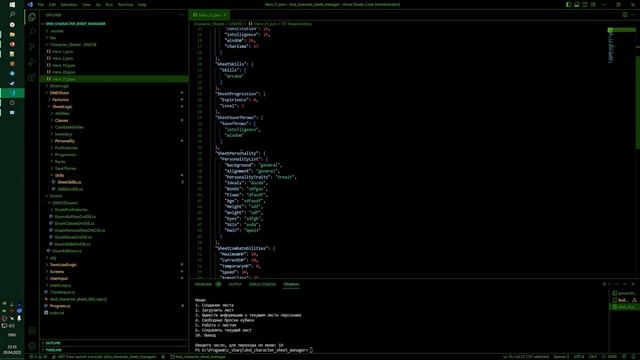The image size is (640, 360).
Task: Open the Help menu
Action: (142, 4)
